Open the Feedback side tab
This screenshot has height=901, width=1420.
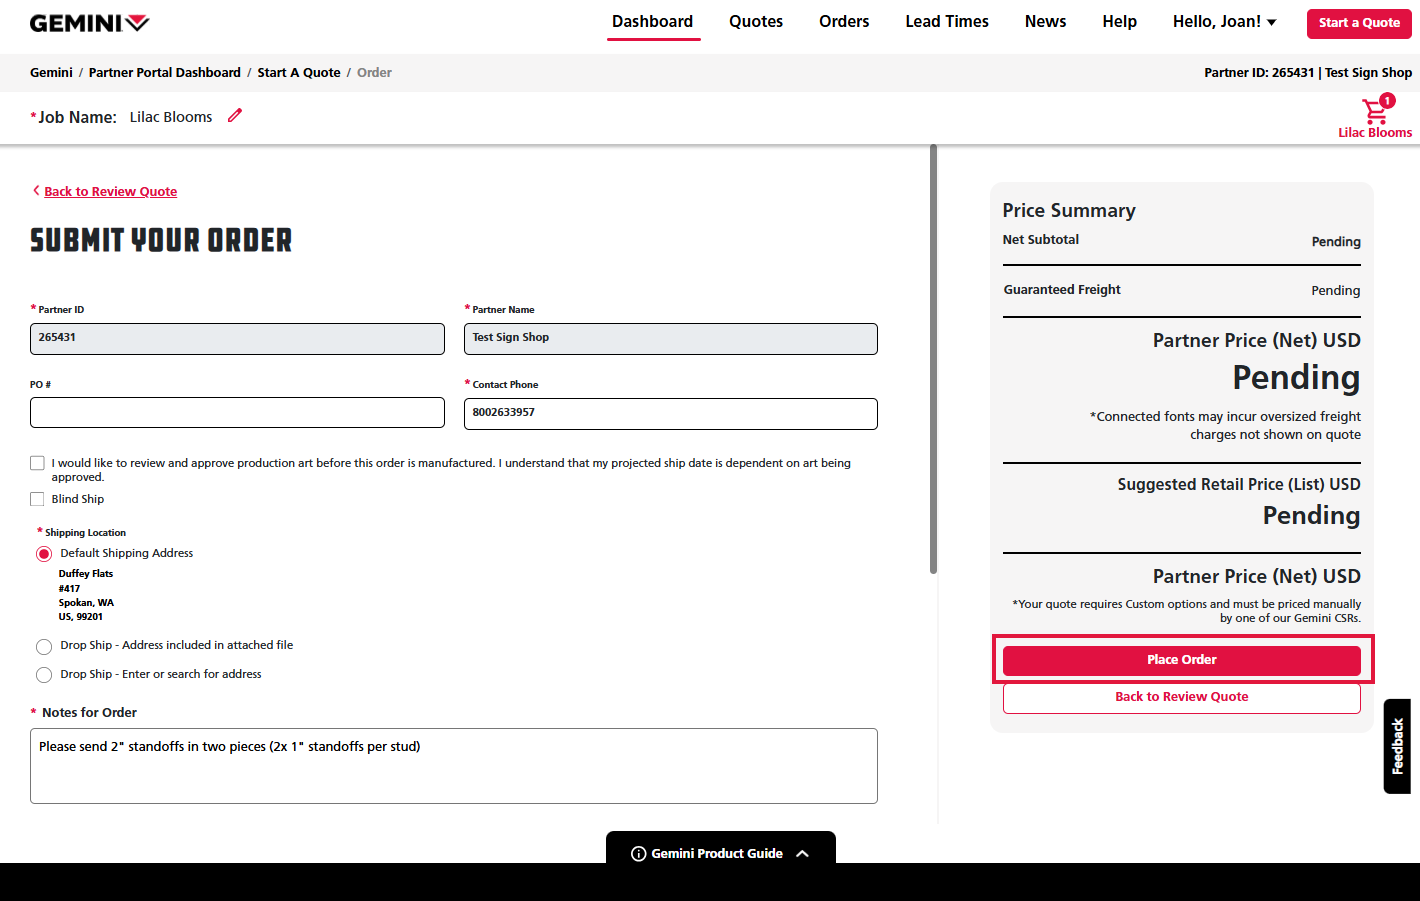tap(1397, 746)
